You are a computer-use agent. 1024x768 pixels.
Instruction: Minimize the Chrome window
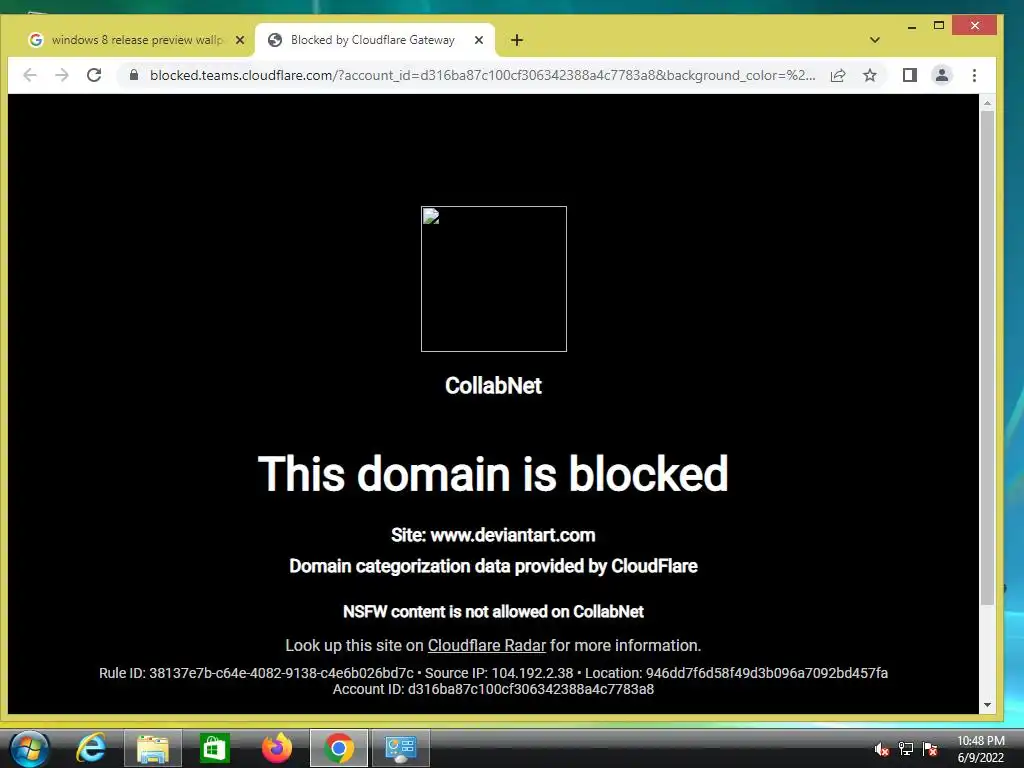912,26
